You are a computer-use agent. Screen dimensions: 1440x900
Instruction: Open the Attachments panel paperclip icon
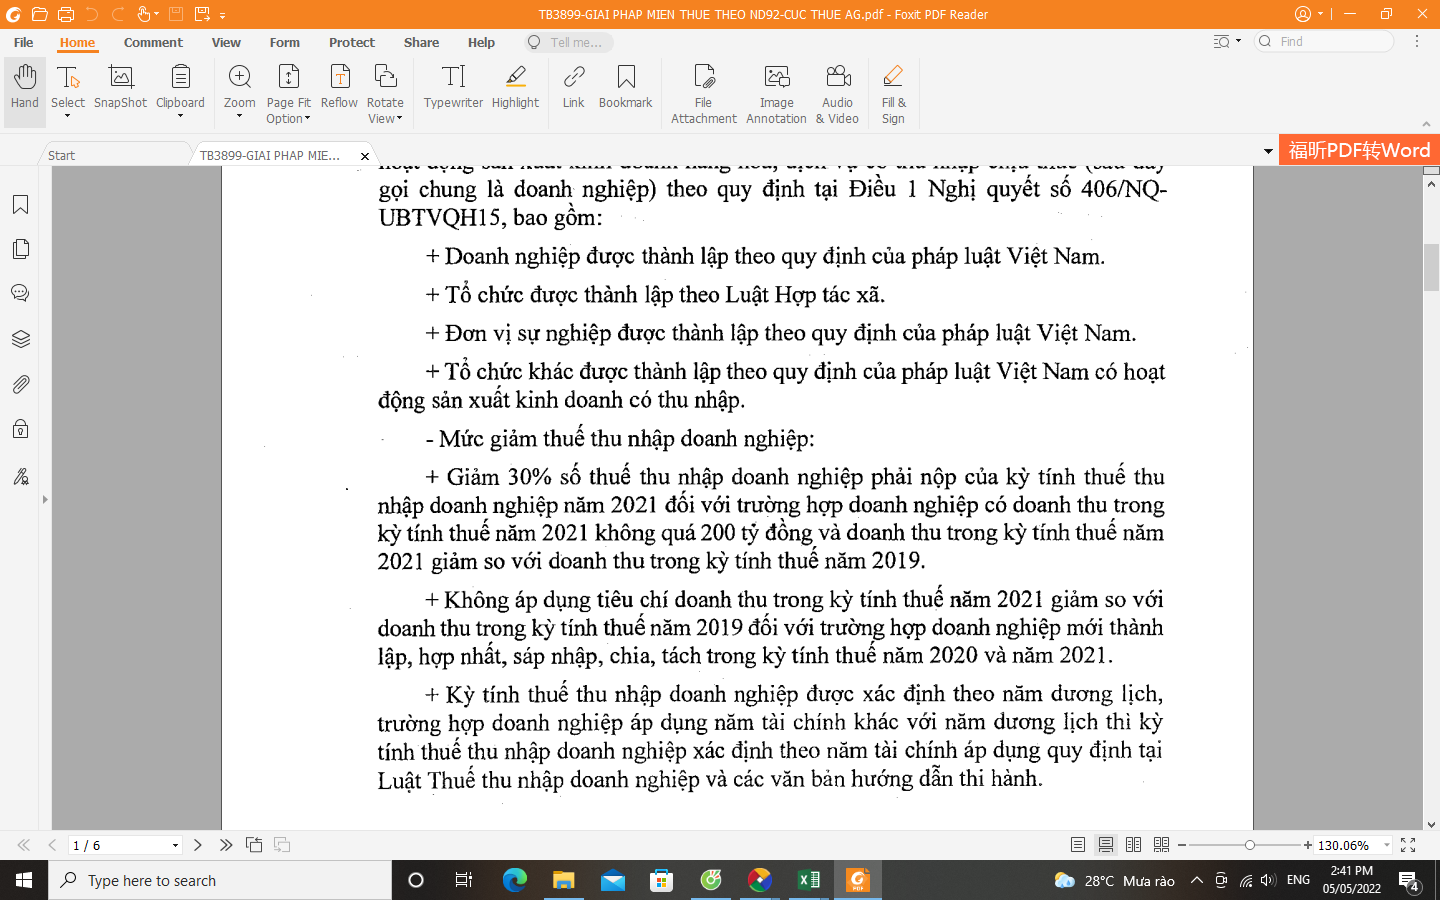pyautogui.click(x=20, y=384)
